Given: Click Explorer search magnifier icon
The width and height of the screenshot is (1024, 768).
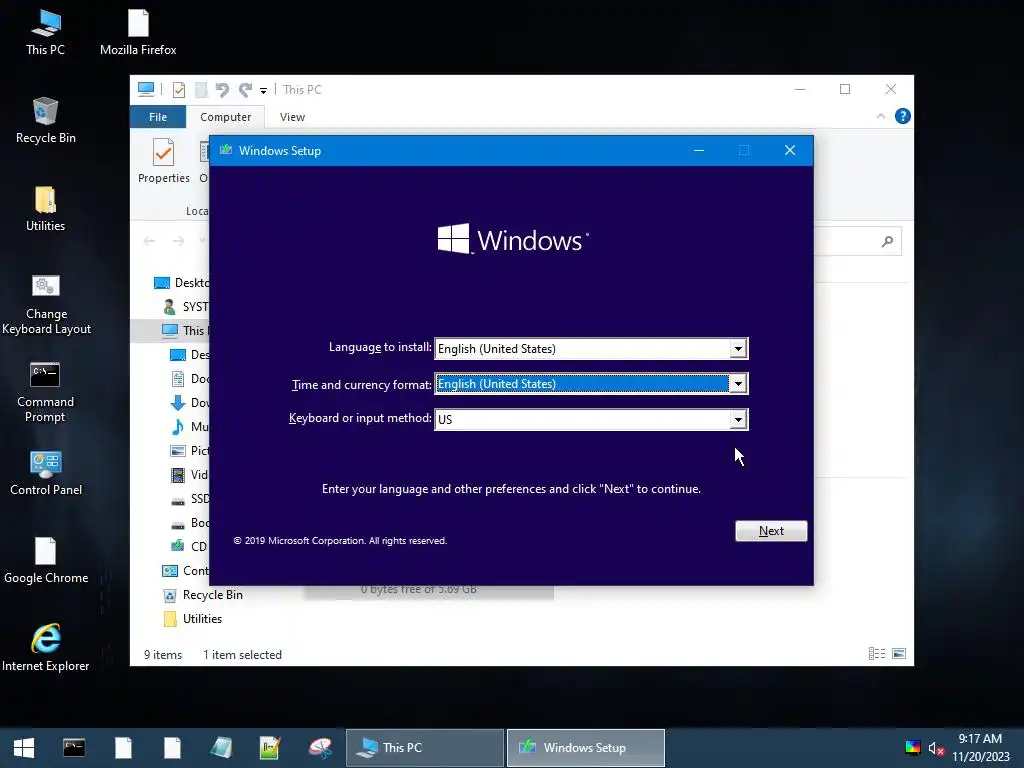Looking at the screenshot, I should click(x=887, y=242).
